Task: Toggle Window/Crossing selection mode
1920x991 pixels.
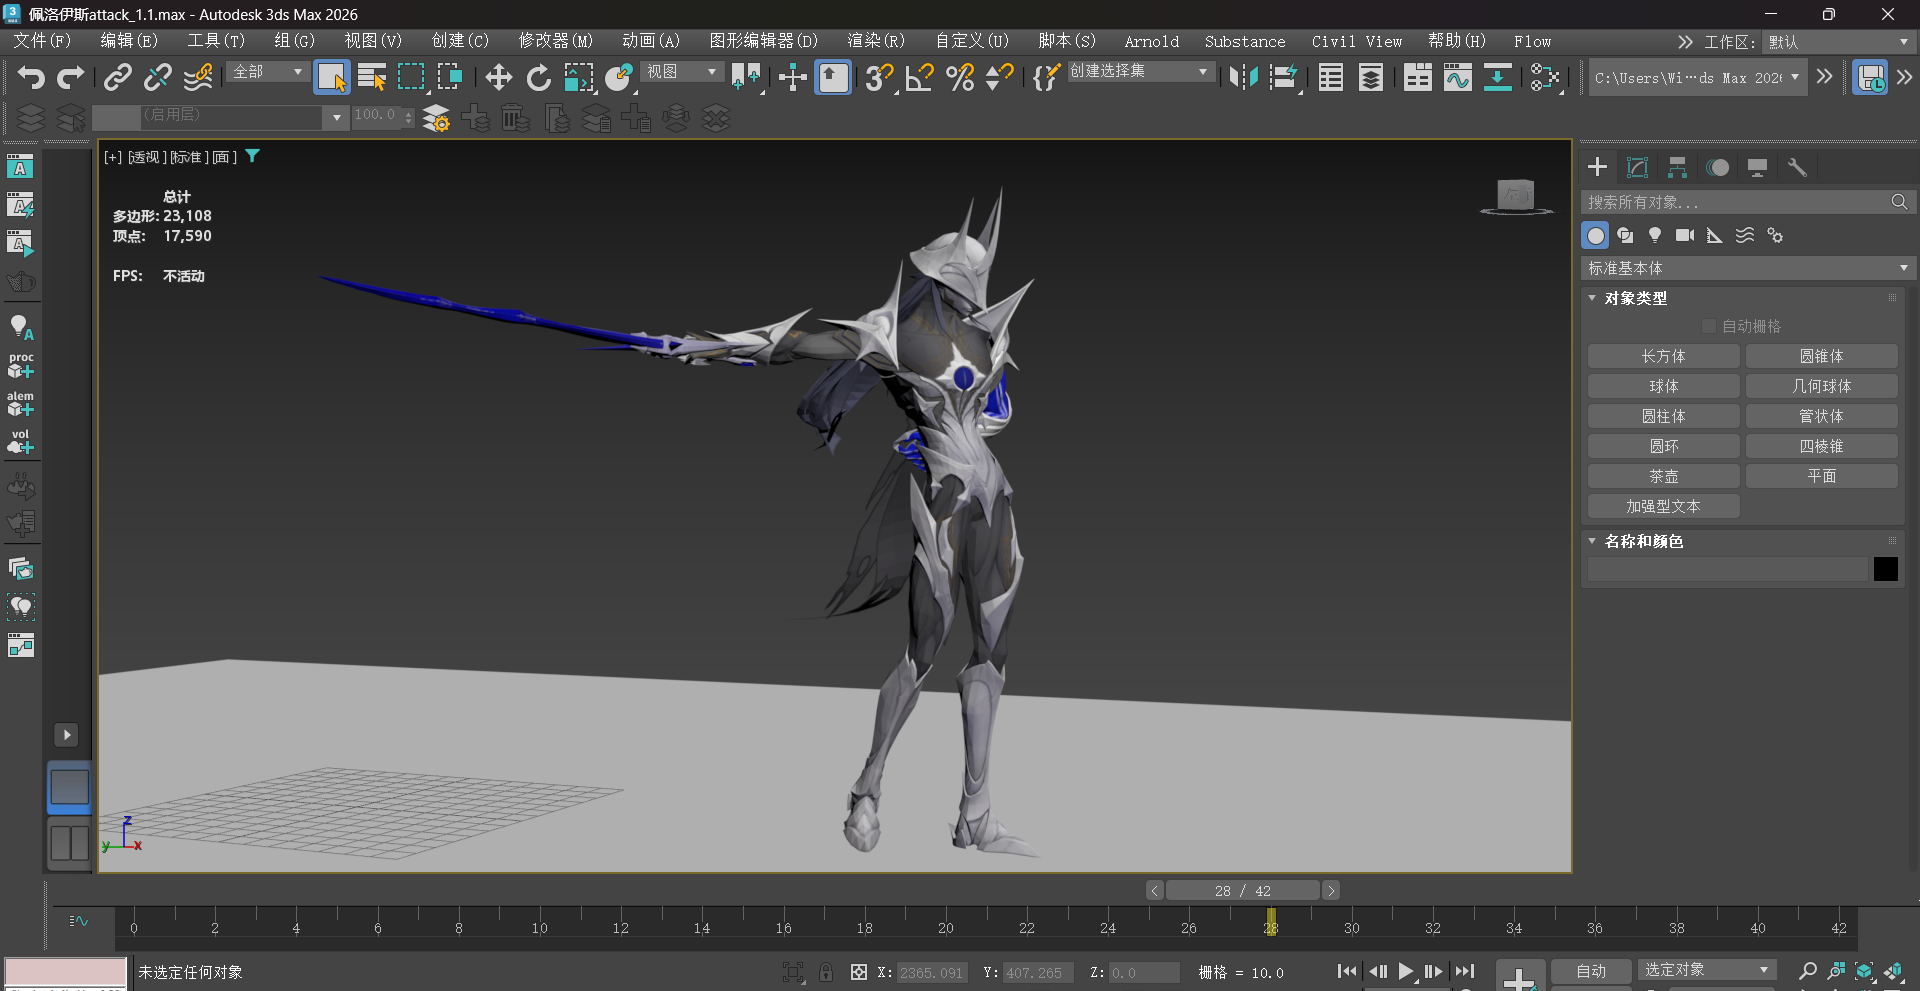Action: tap(450, 77)
